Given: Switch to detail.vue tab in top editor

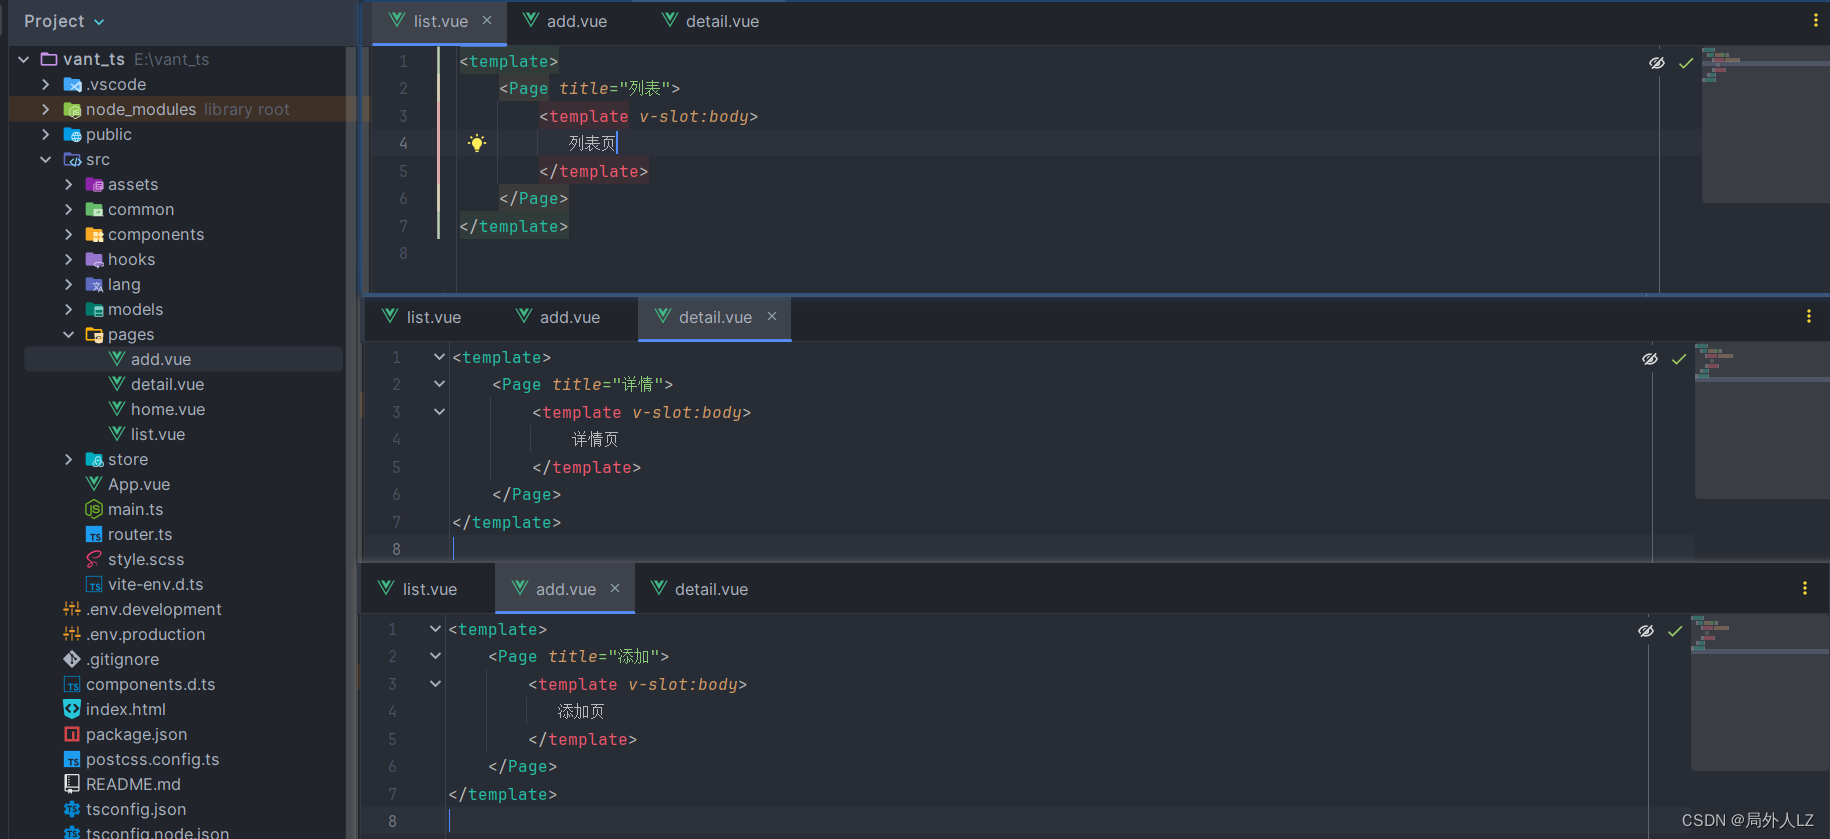Looking at the screenshot, I should [x=711, y=22].
